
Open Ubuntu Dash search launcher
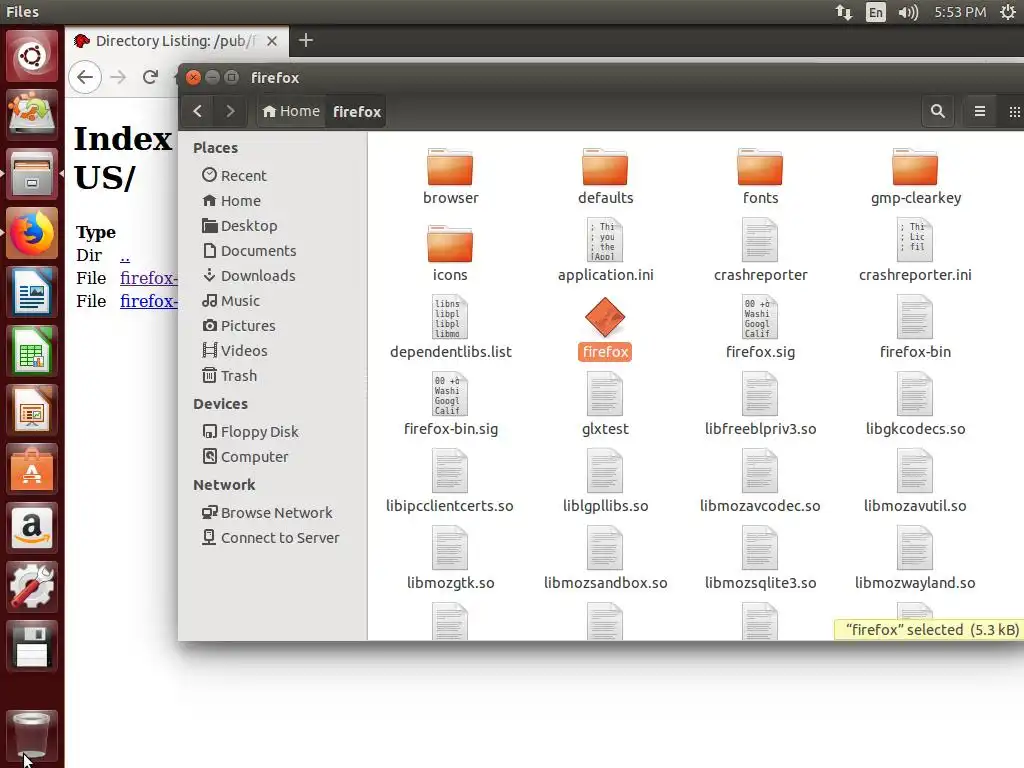click(31, 56)
